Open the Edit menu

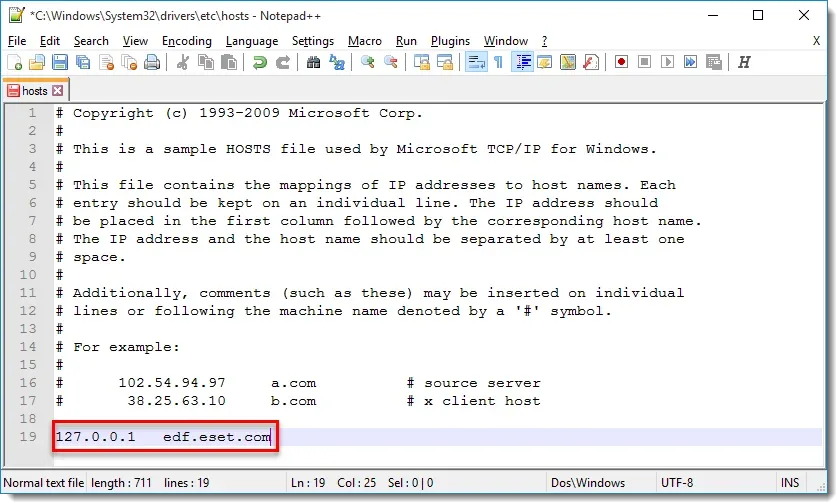(50, 41)
